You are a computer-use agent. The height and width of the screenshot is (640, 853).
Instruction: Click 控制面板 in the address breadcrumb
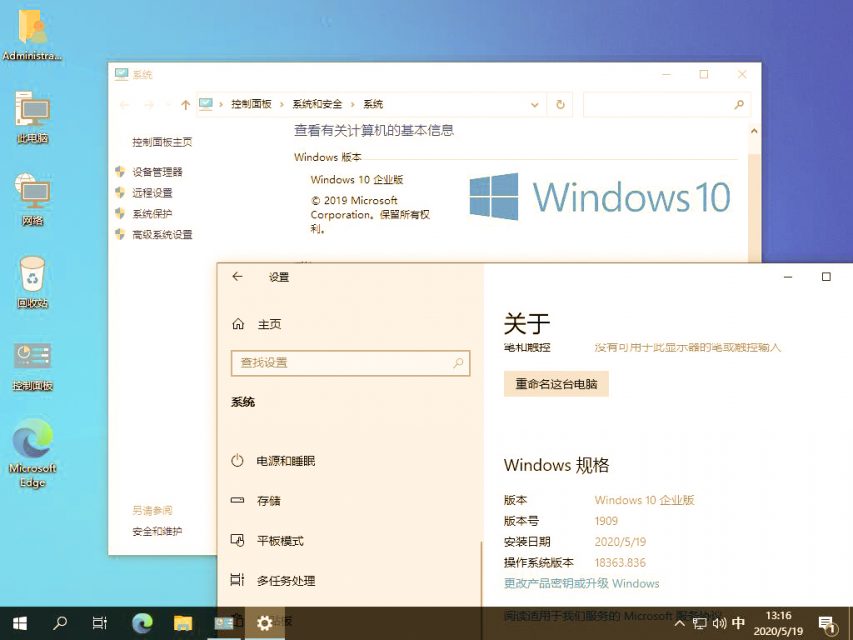tap(251, 104)
